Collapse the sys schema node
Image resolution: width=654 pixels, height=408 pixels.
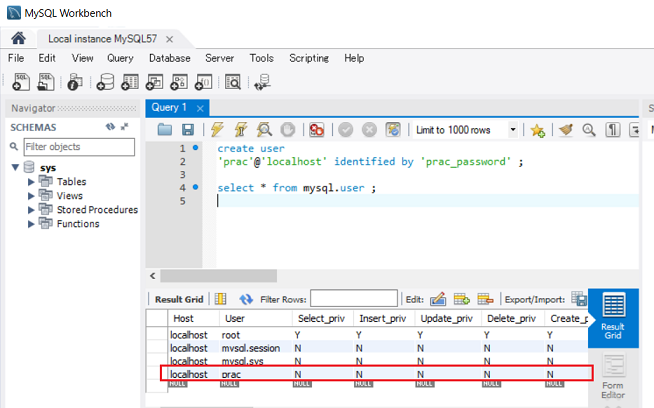(x=15, y=168)
